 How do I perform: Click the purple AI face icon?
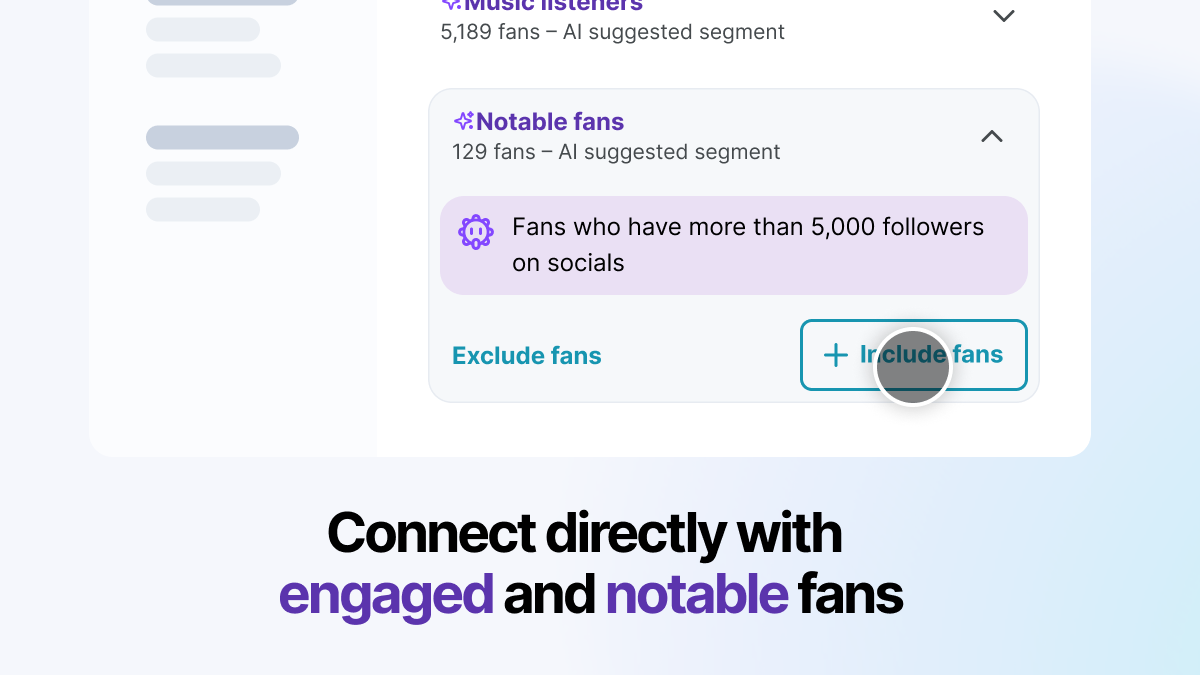476,232
